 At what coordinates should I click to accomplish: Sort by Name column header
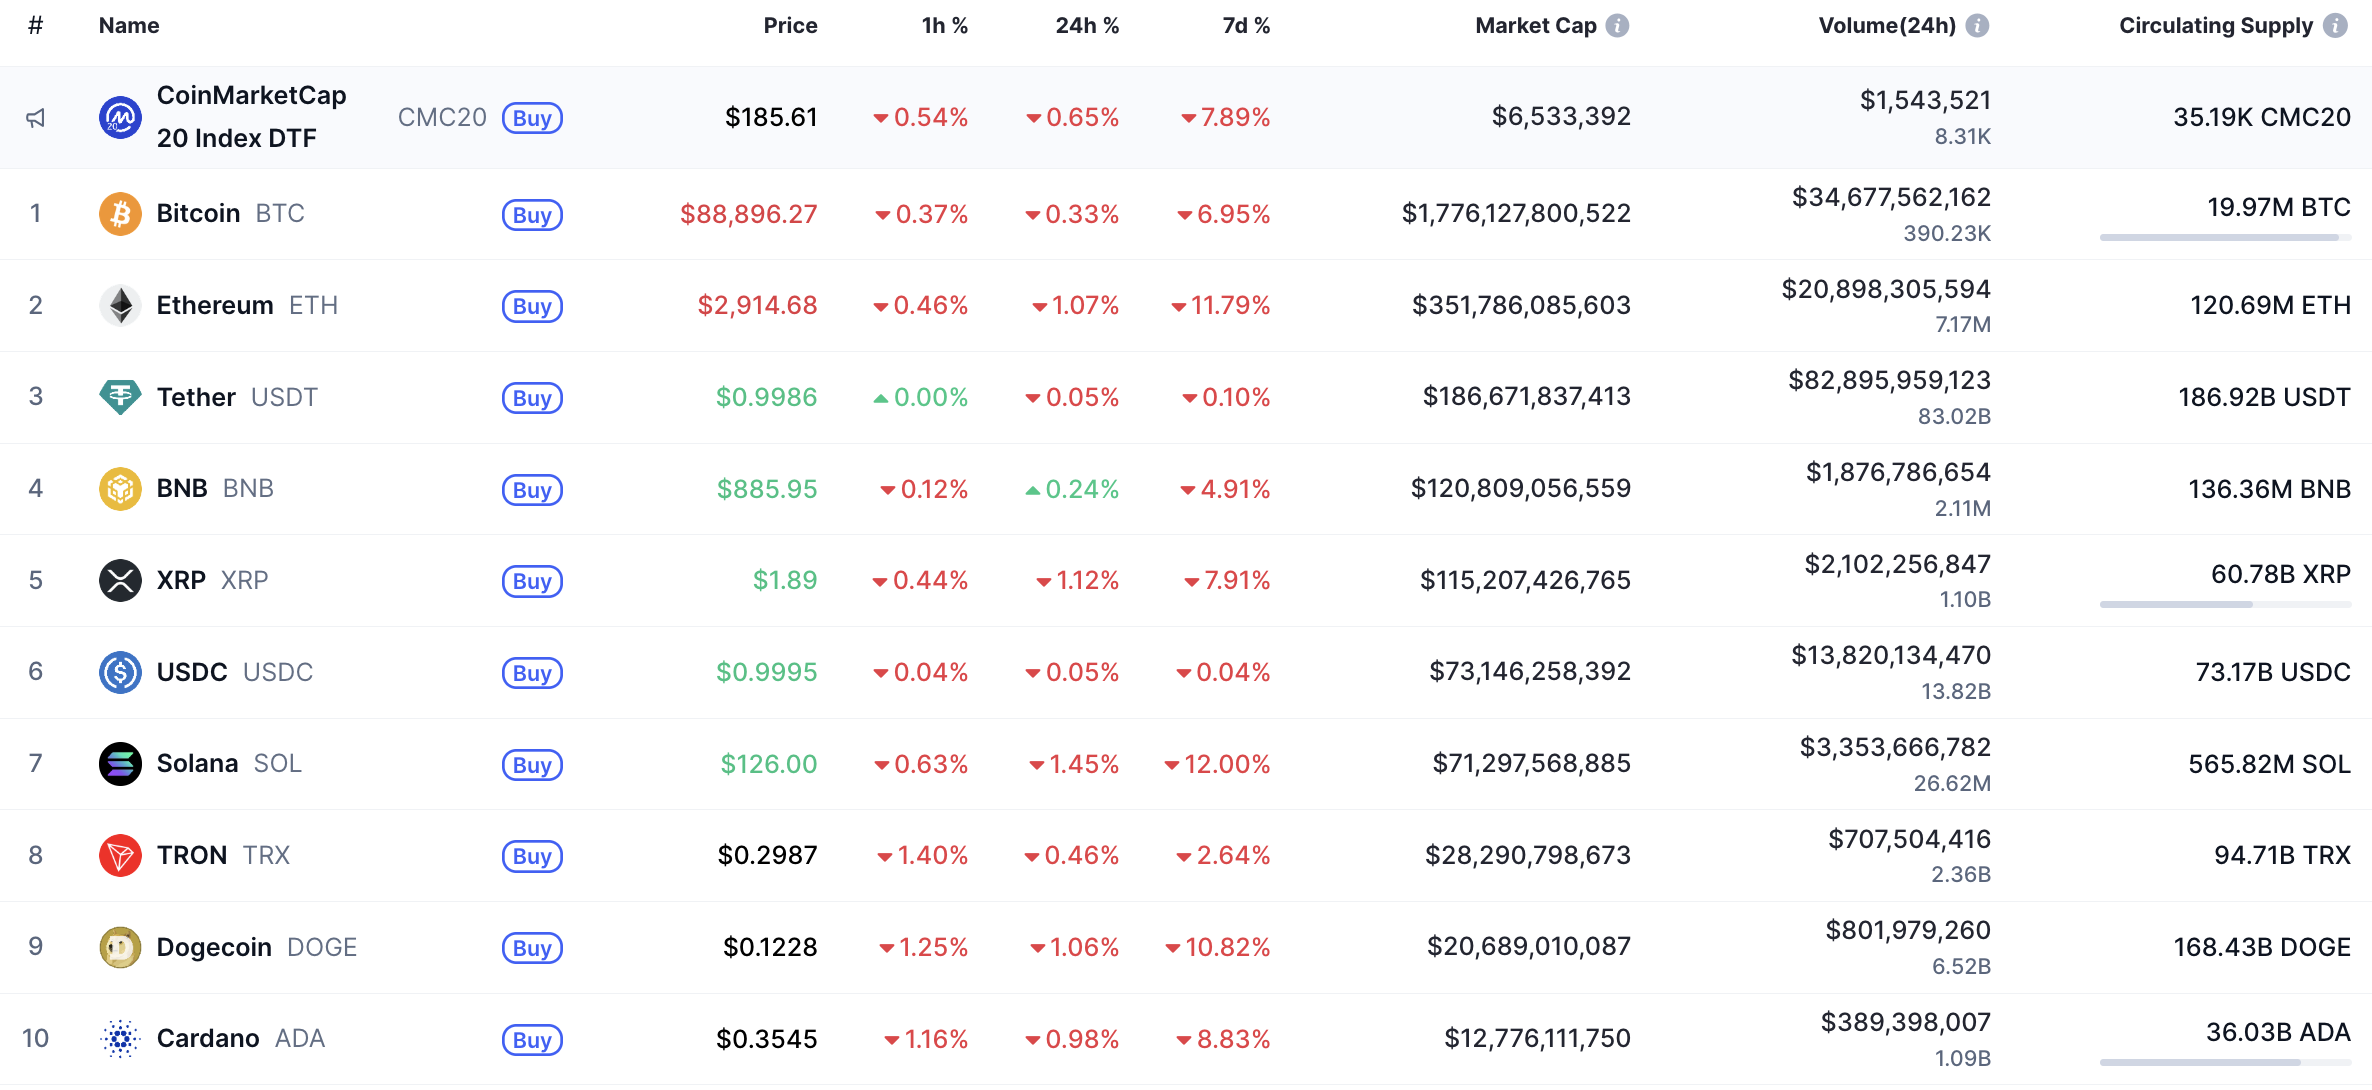[129, 26]
